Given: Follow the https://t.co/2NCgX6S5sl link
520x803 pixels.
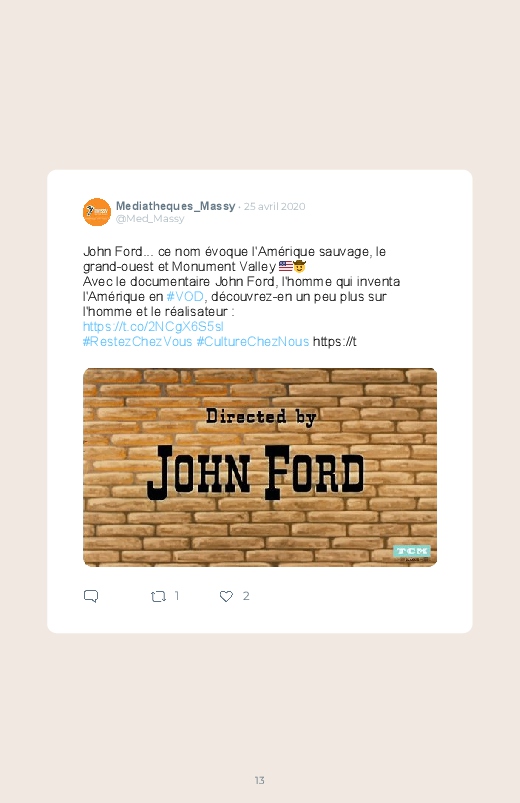Looking at the screenshot, I should click(x=153, y=327).
